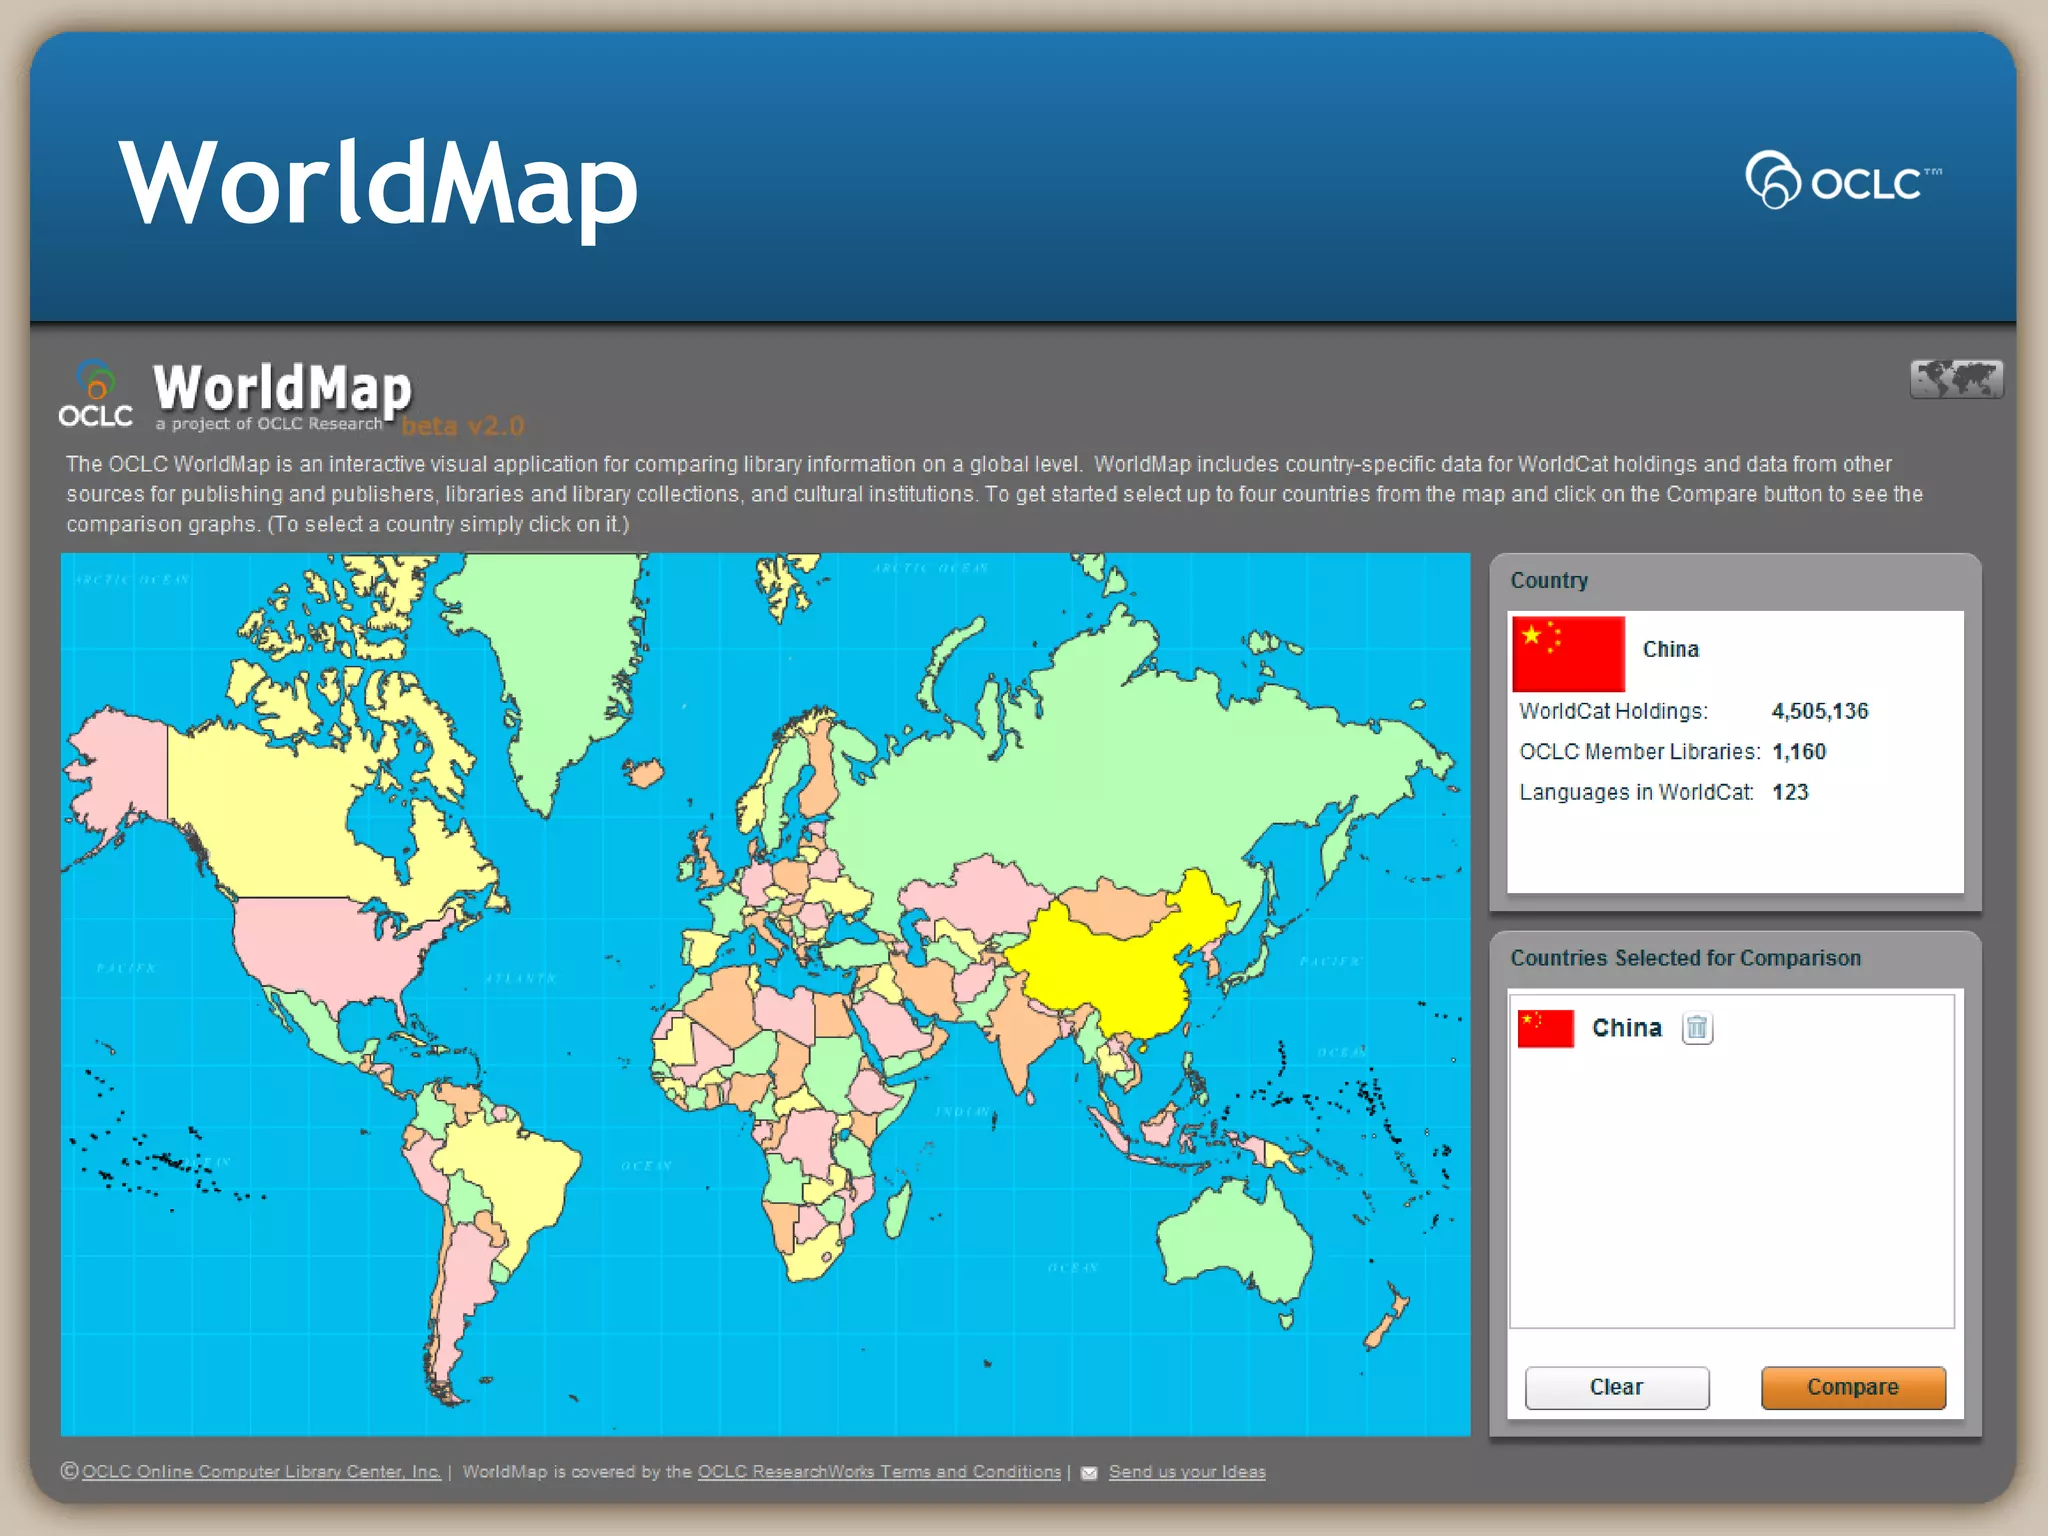Click the China name in the Country panel
2048x1536 pixels.
point(1670,649)
